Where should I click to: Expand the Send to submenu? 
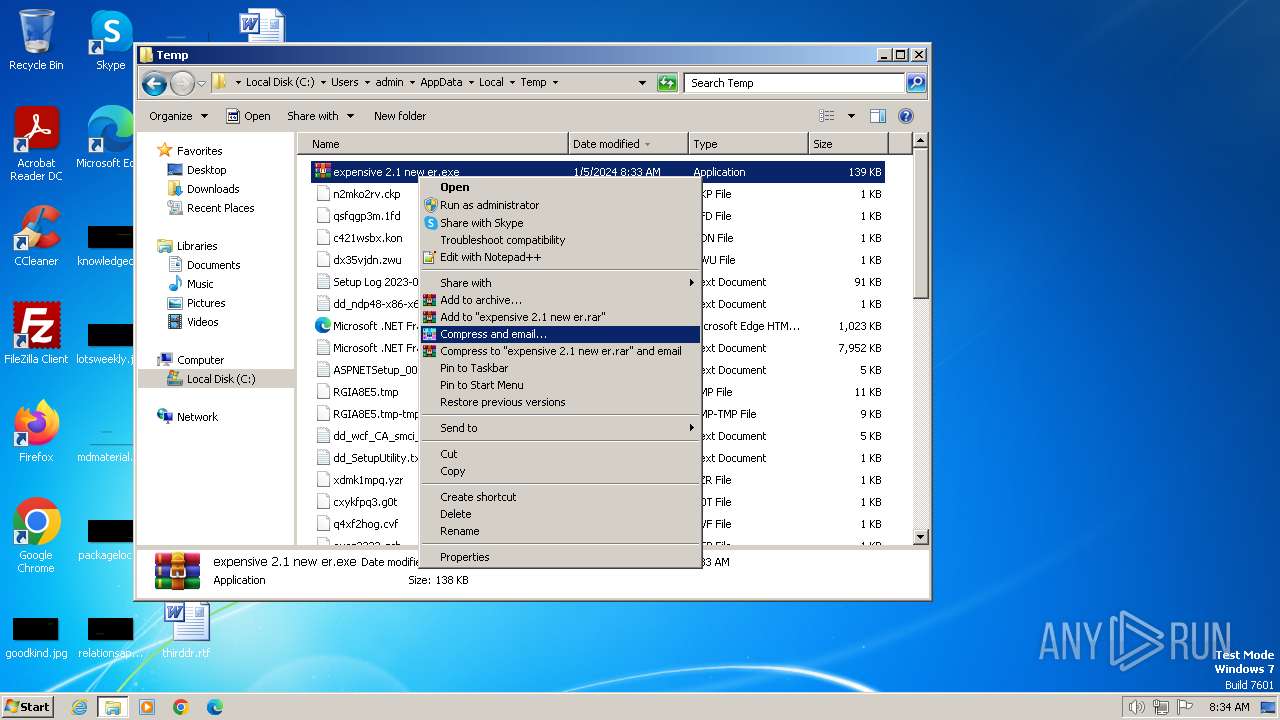(560, 428)
